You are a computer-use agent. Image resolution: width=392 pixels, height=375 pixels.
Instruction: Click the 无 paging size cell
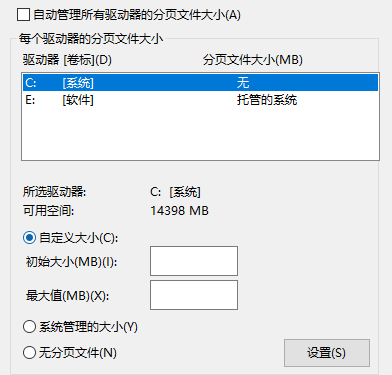point(243,83)
